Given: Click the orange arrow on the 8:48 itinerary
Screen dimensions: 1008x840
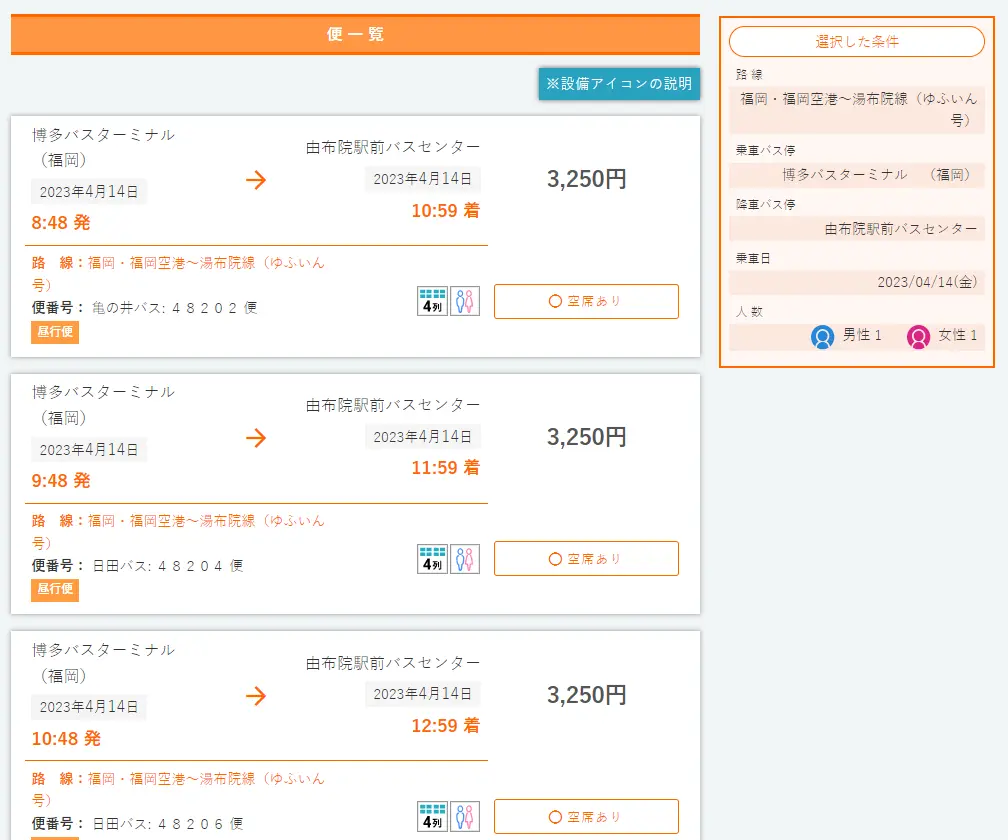Looking at the screenshot, I should click(x=257, y=180).
